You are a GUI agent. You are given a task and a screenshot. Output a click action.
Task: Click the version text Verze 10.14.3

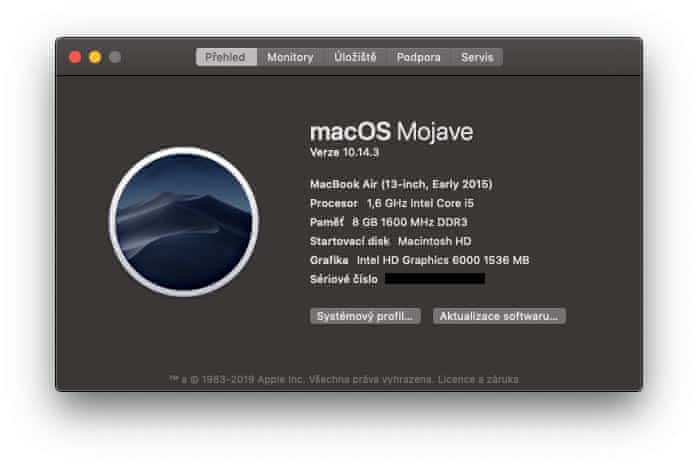pos(344,153)
